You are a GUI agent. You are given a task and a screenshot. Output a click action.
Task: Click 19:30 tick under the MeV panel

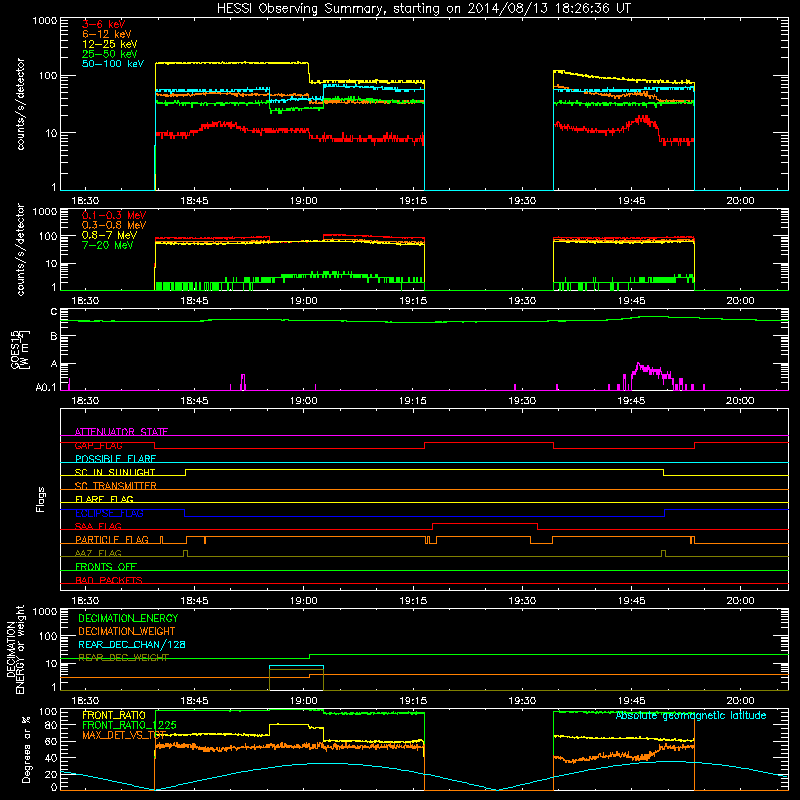[522, 301]
